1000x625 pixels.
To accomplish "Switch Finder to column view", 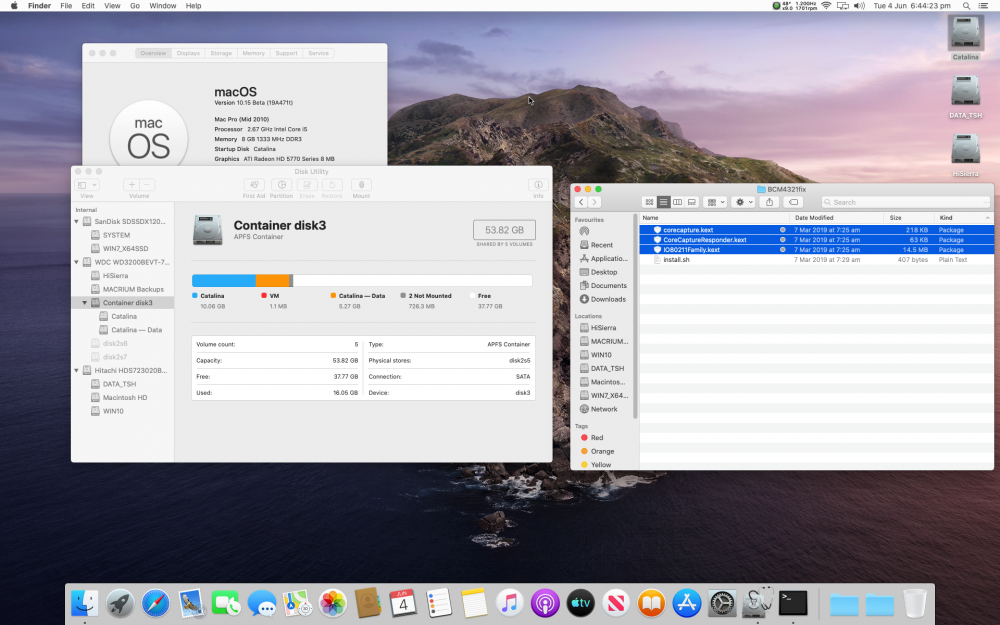I will coord(677,202).
